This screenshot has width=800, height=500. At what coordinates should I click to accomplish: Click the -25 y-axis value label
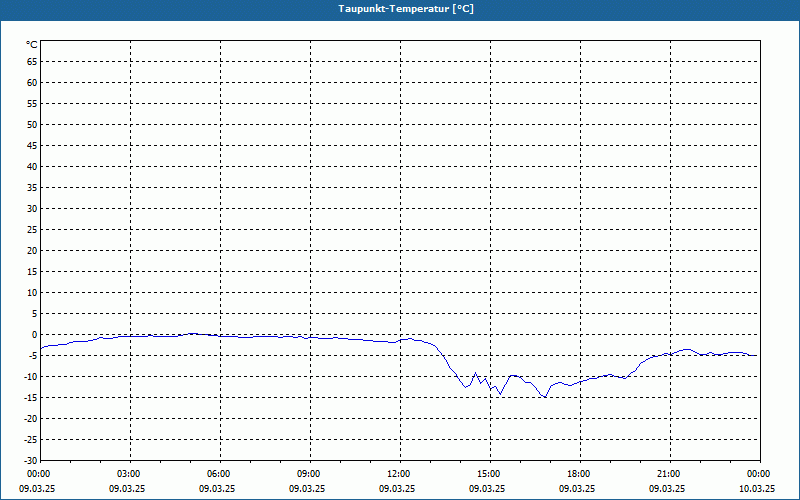coord(30,440)
